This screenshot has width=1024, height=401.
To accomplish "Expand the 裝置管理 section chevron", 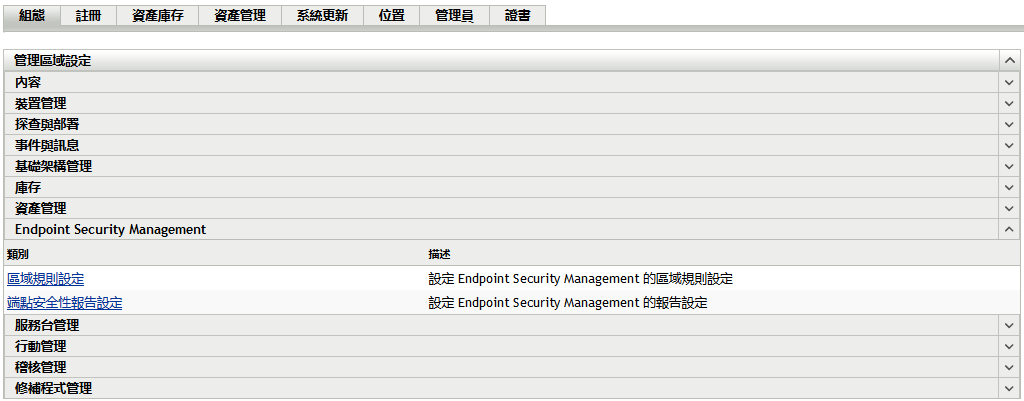I will [x=1009, y=103].
